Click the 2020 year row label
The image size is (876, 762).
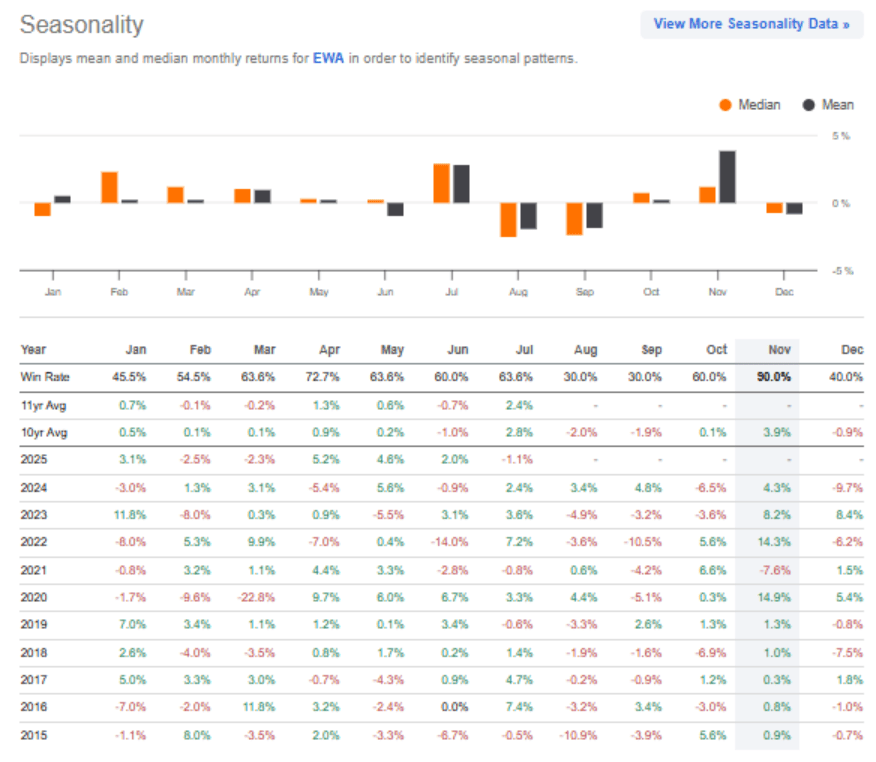[x=33, y=597]
